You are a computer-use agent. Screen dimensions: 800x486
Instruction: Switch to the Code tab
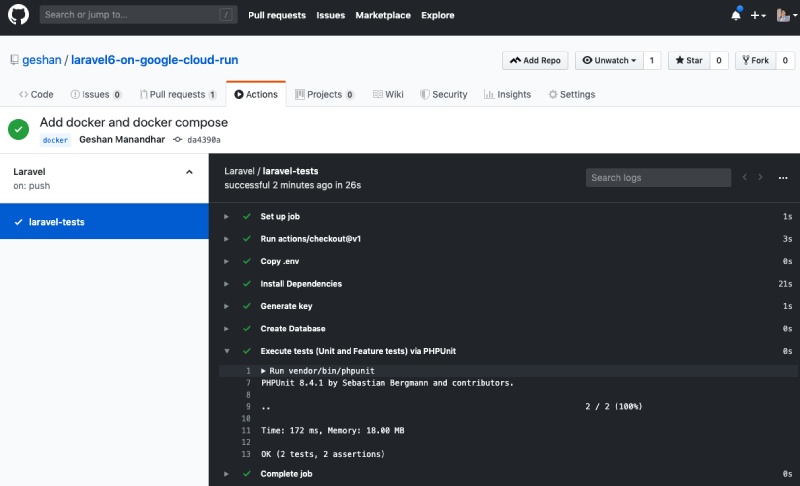36,94
